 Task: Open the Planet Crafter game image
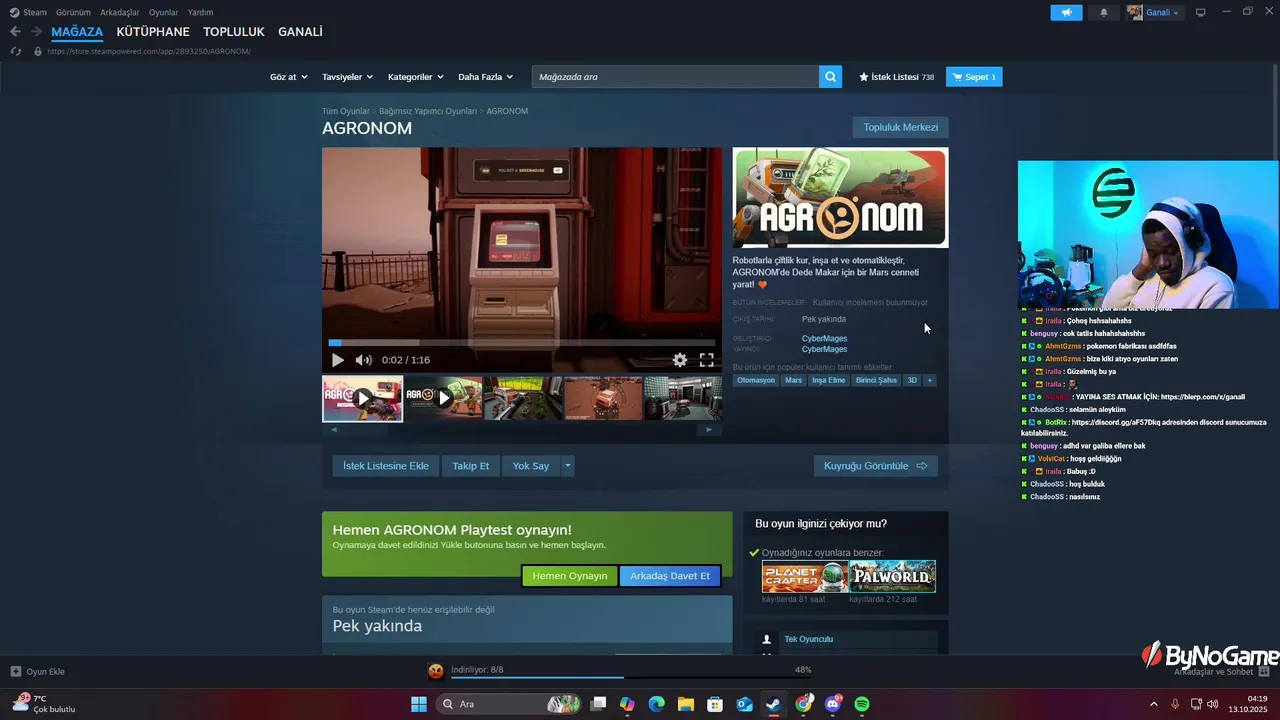[x=805, y=577]
